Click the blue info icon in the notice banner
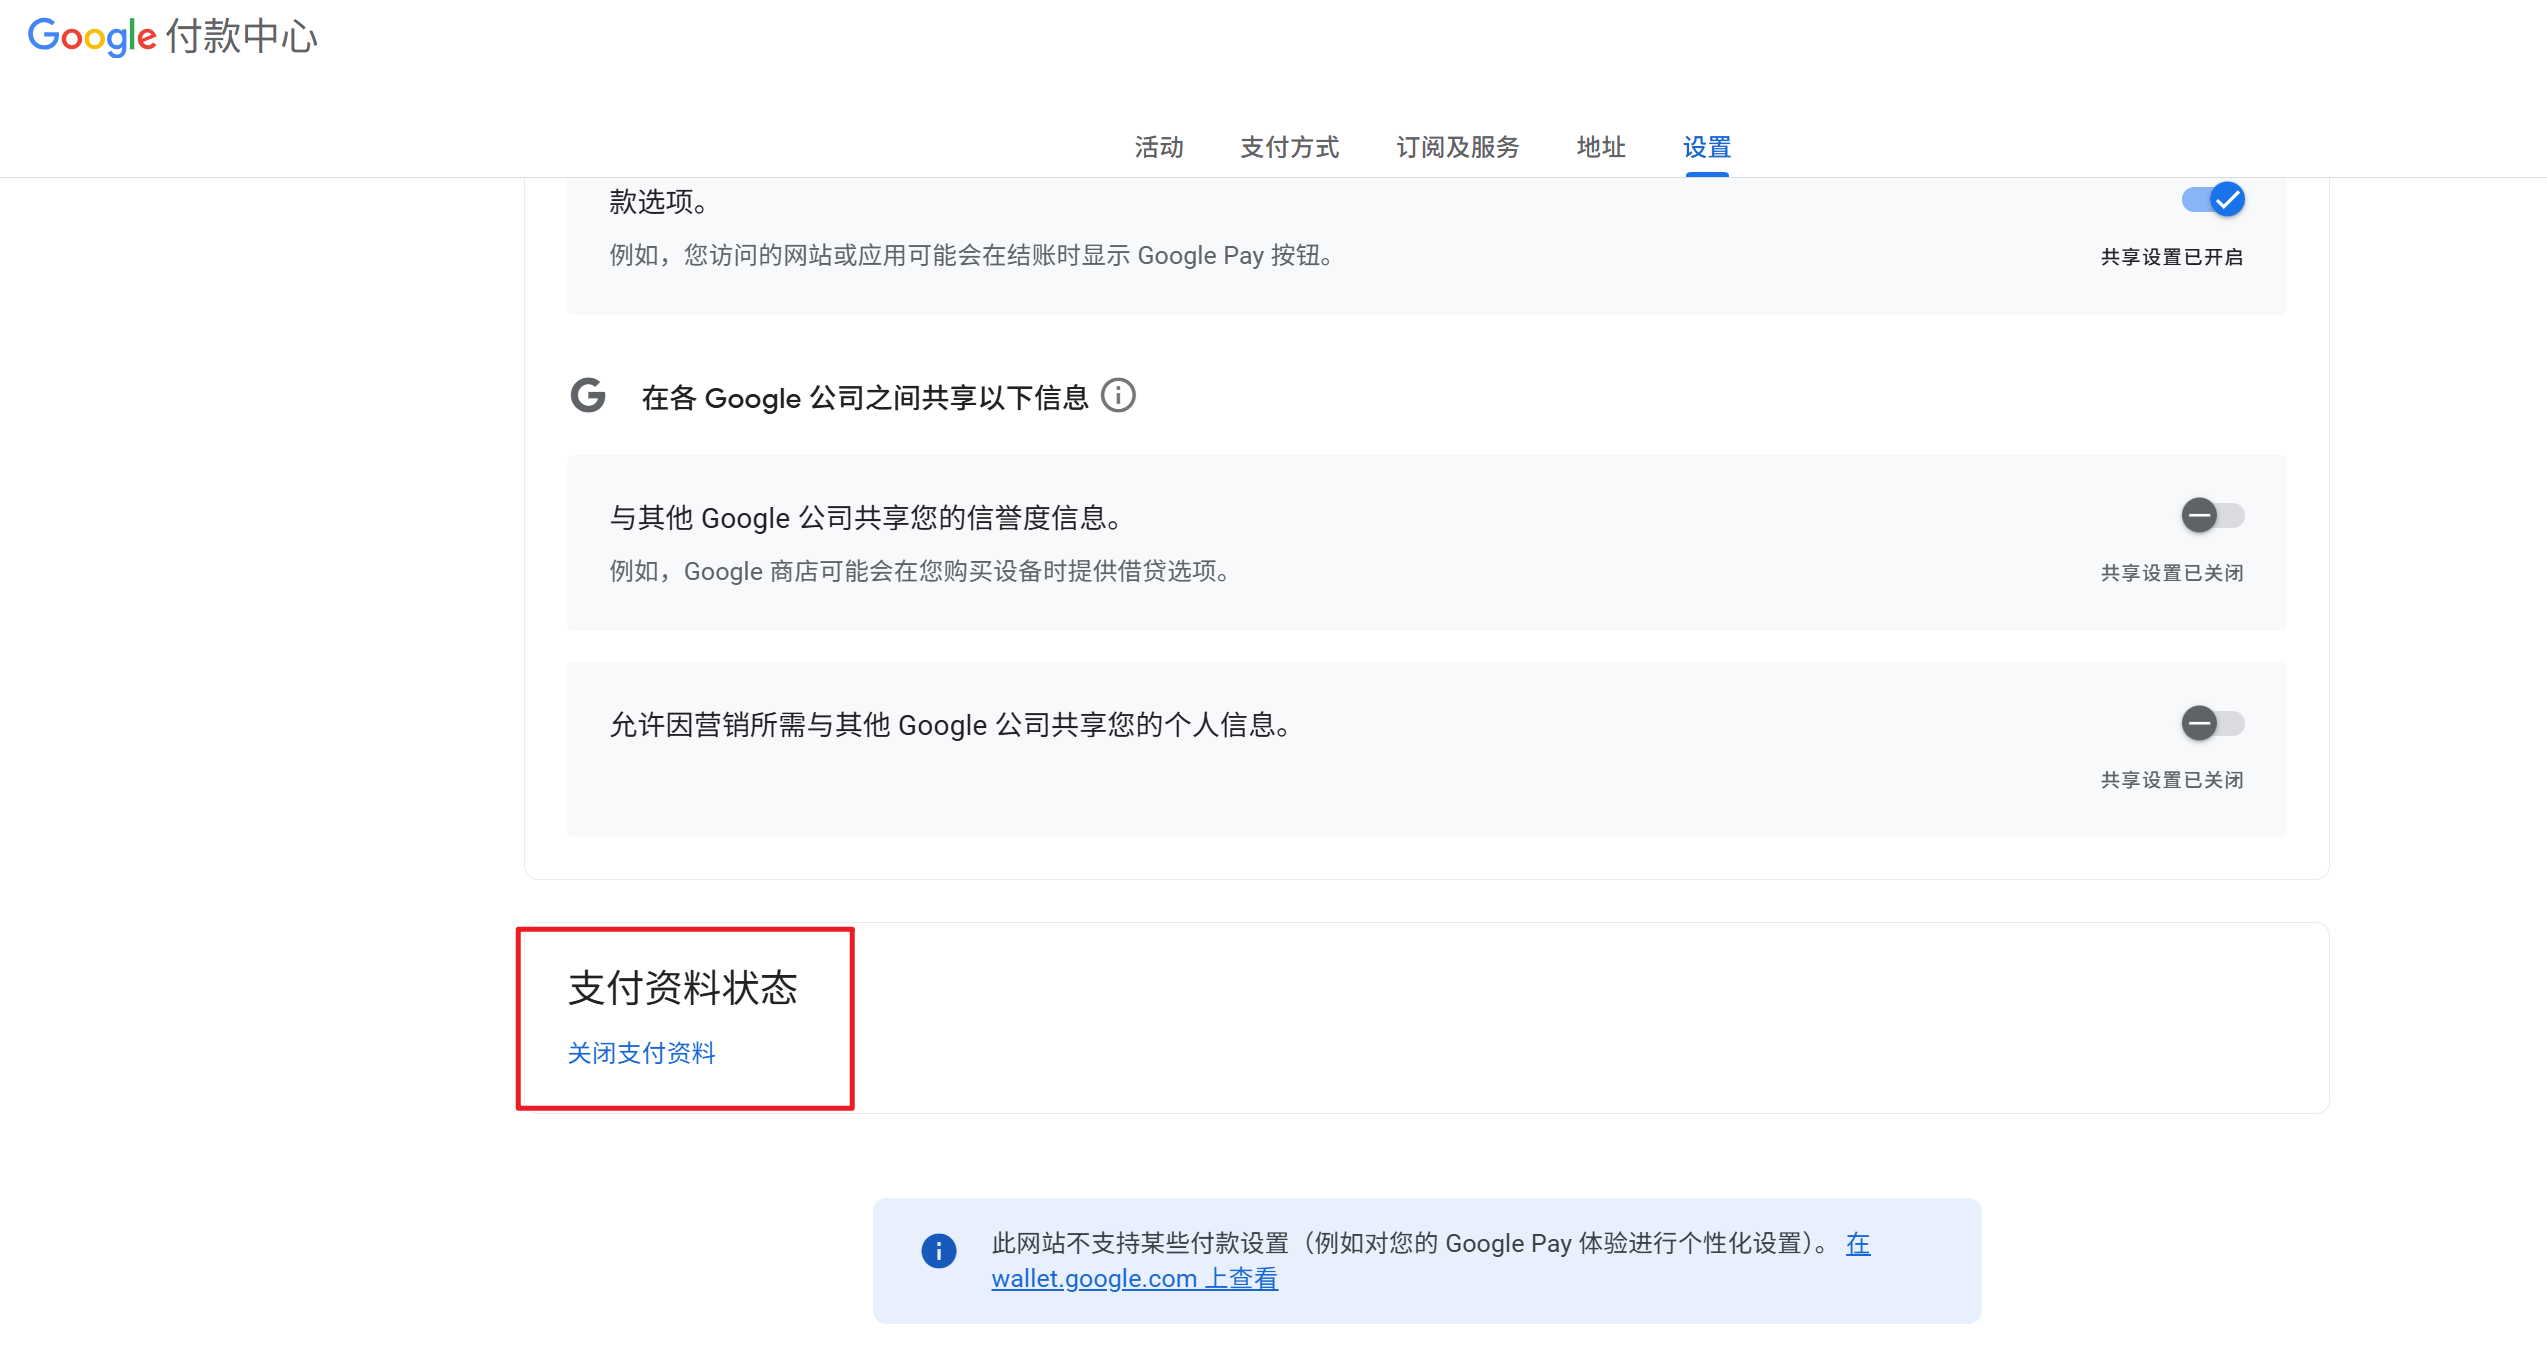This screenshot has height=1348, width=2547. click(x=938, y=1251)
